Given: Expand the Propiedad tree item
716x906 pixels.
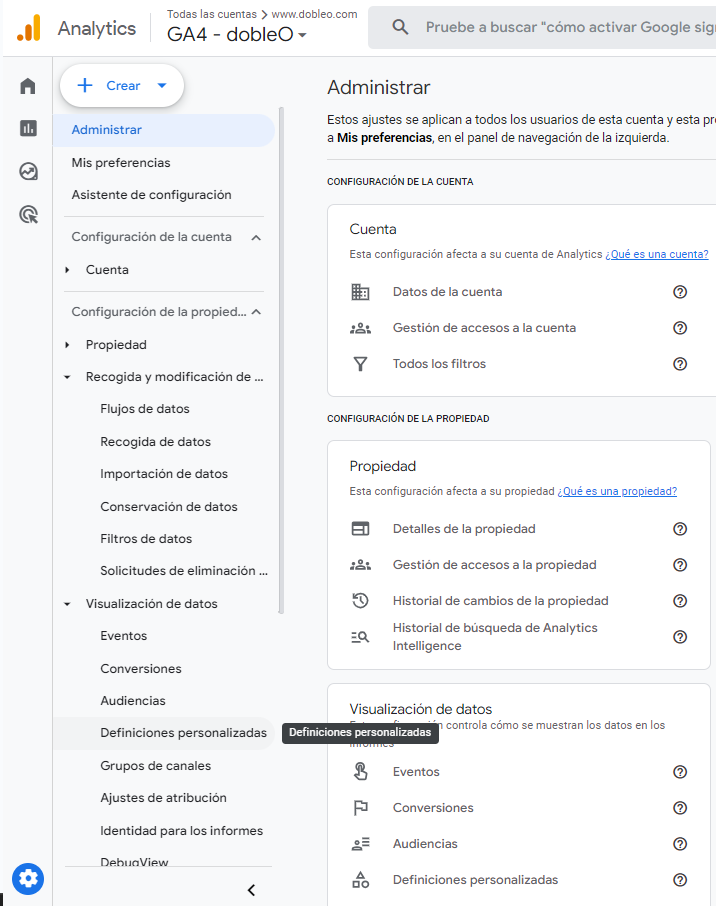Looking at the screenshot, I should point(67,345).
